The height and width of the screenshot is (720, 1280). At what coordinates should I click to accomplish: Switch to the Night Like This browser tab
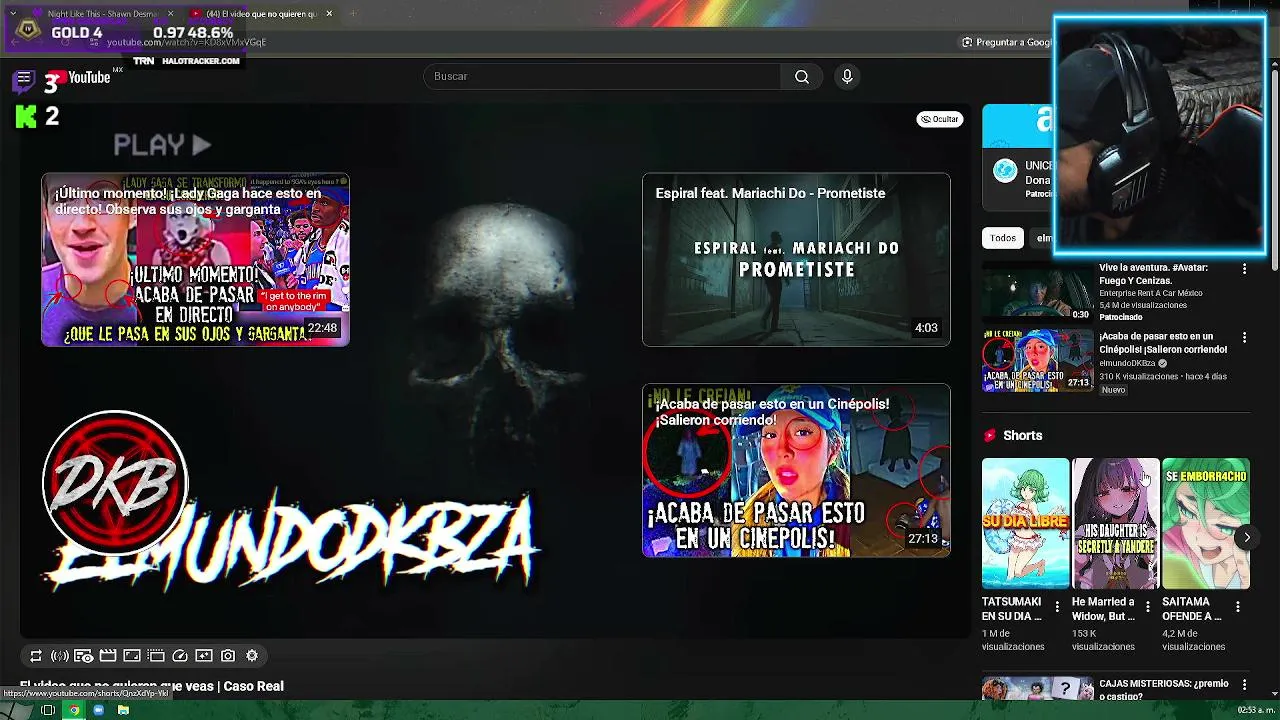(x=103, y=14)
